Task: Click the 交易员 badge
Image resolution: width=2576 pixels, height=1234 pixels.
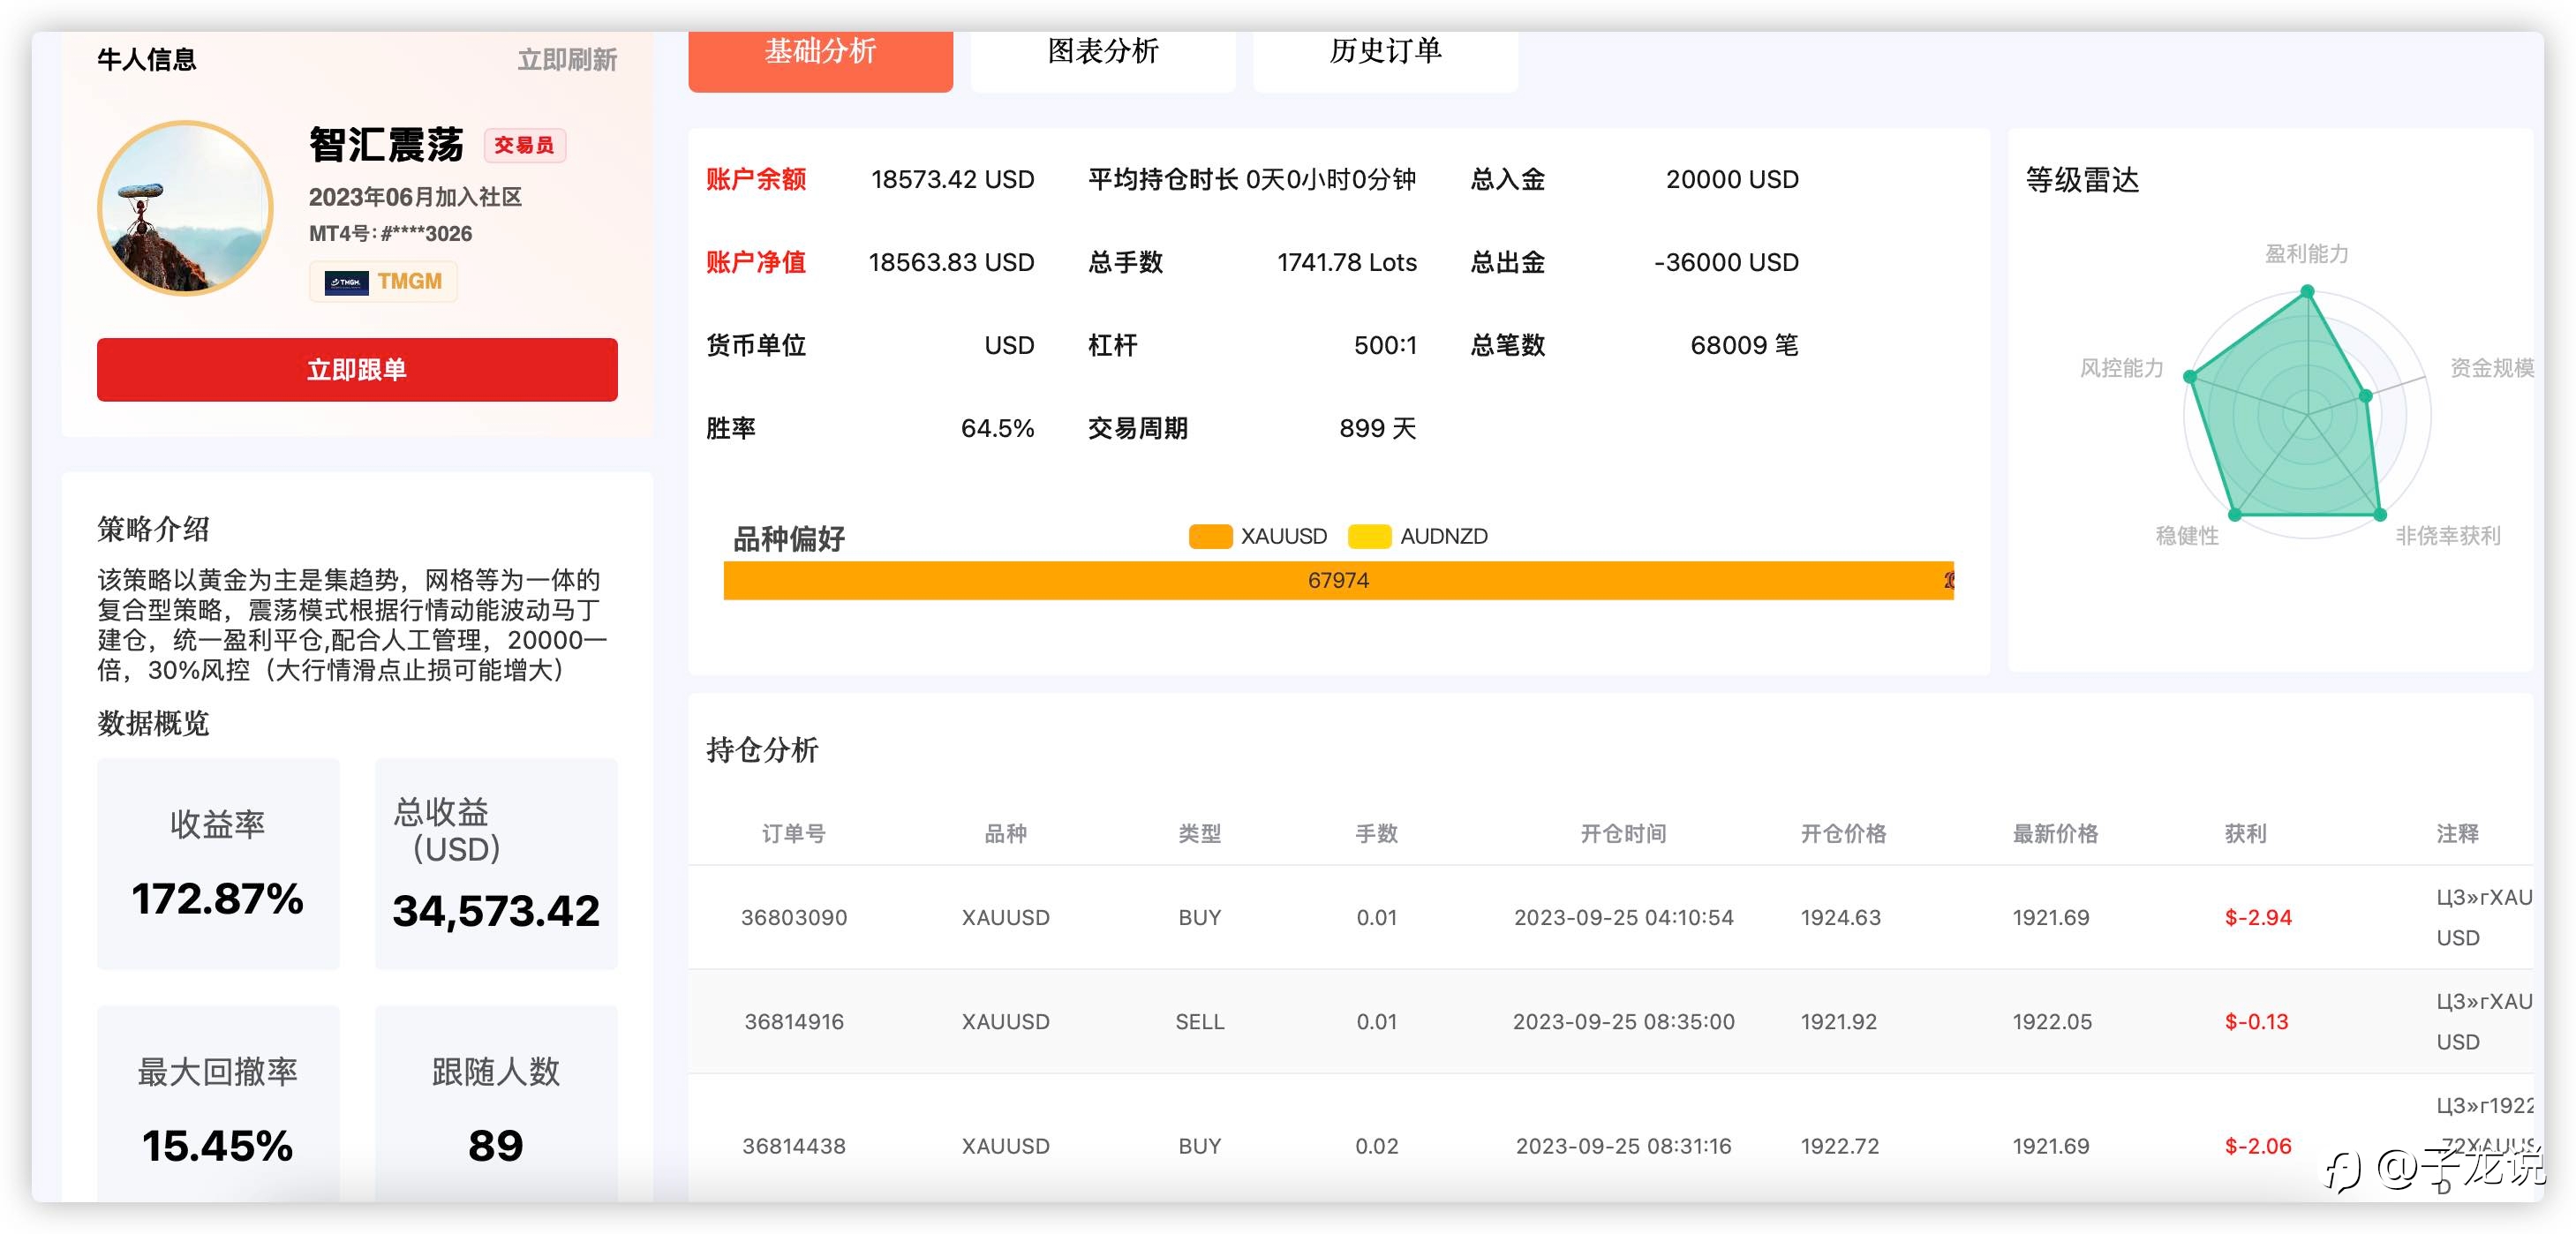Action: (525, 145)
